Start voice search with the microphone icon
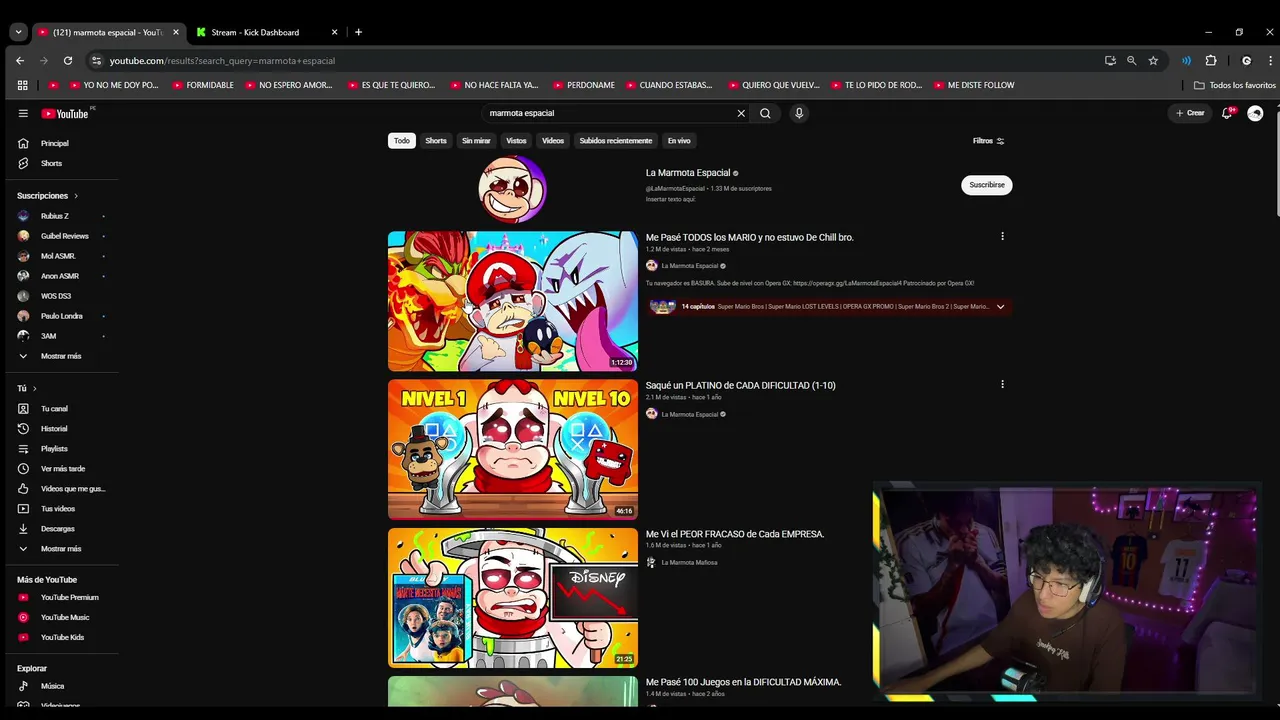 799,113
